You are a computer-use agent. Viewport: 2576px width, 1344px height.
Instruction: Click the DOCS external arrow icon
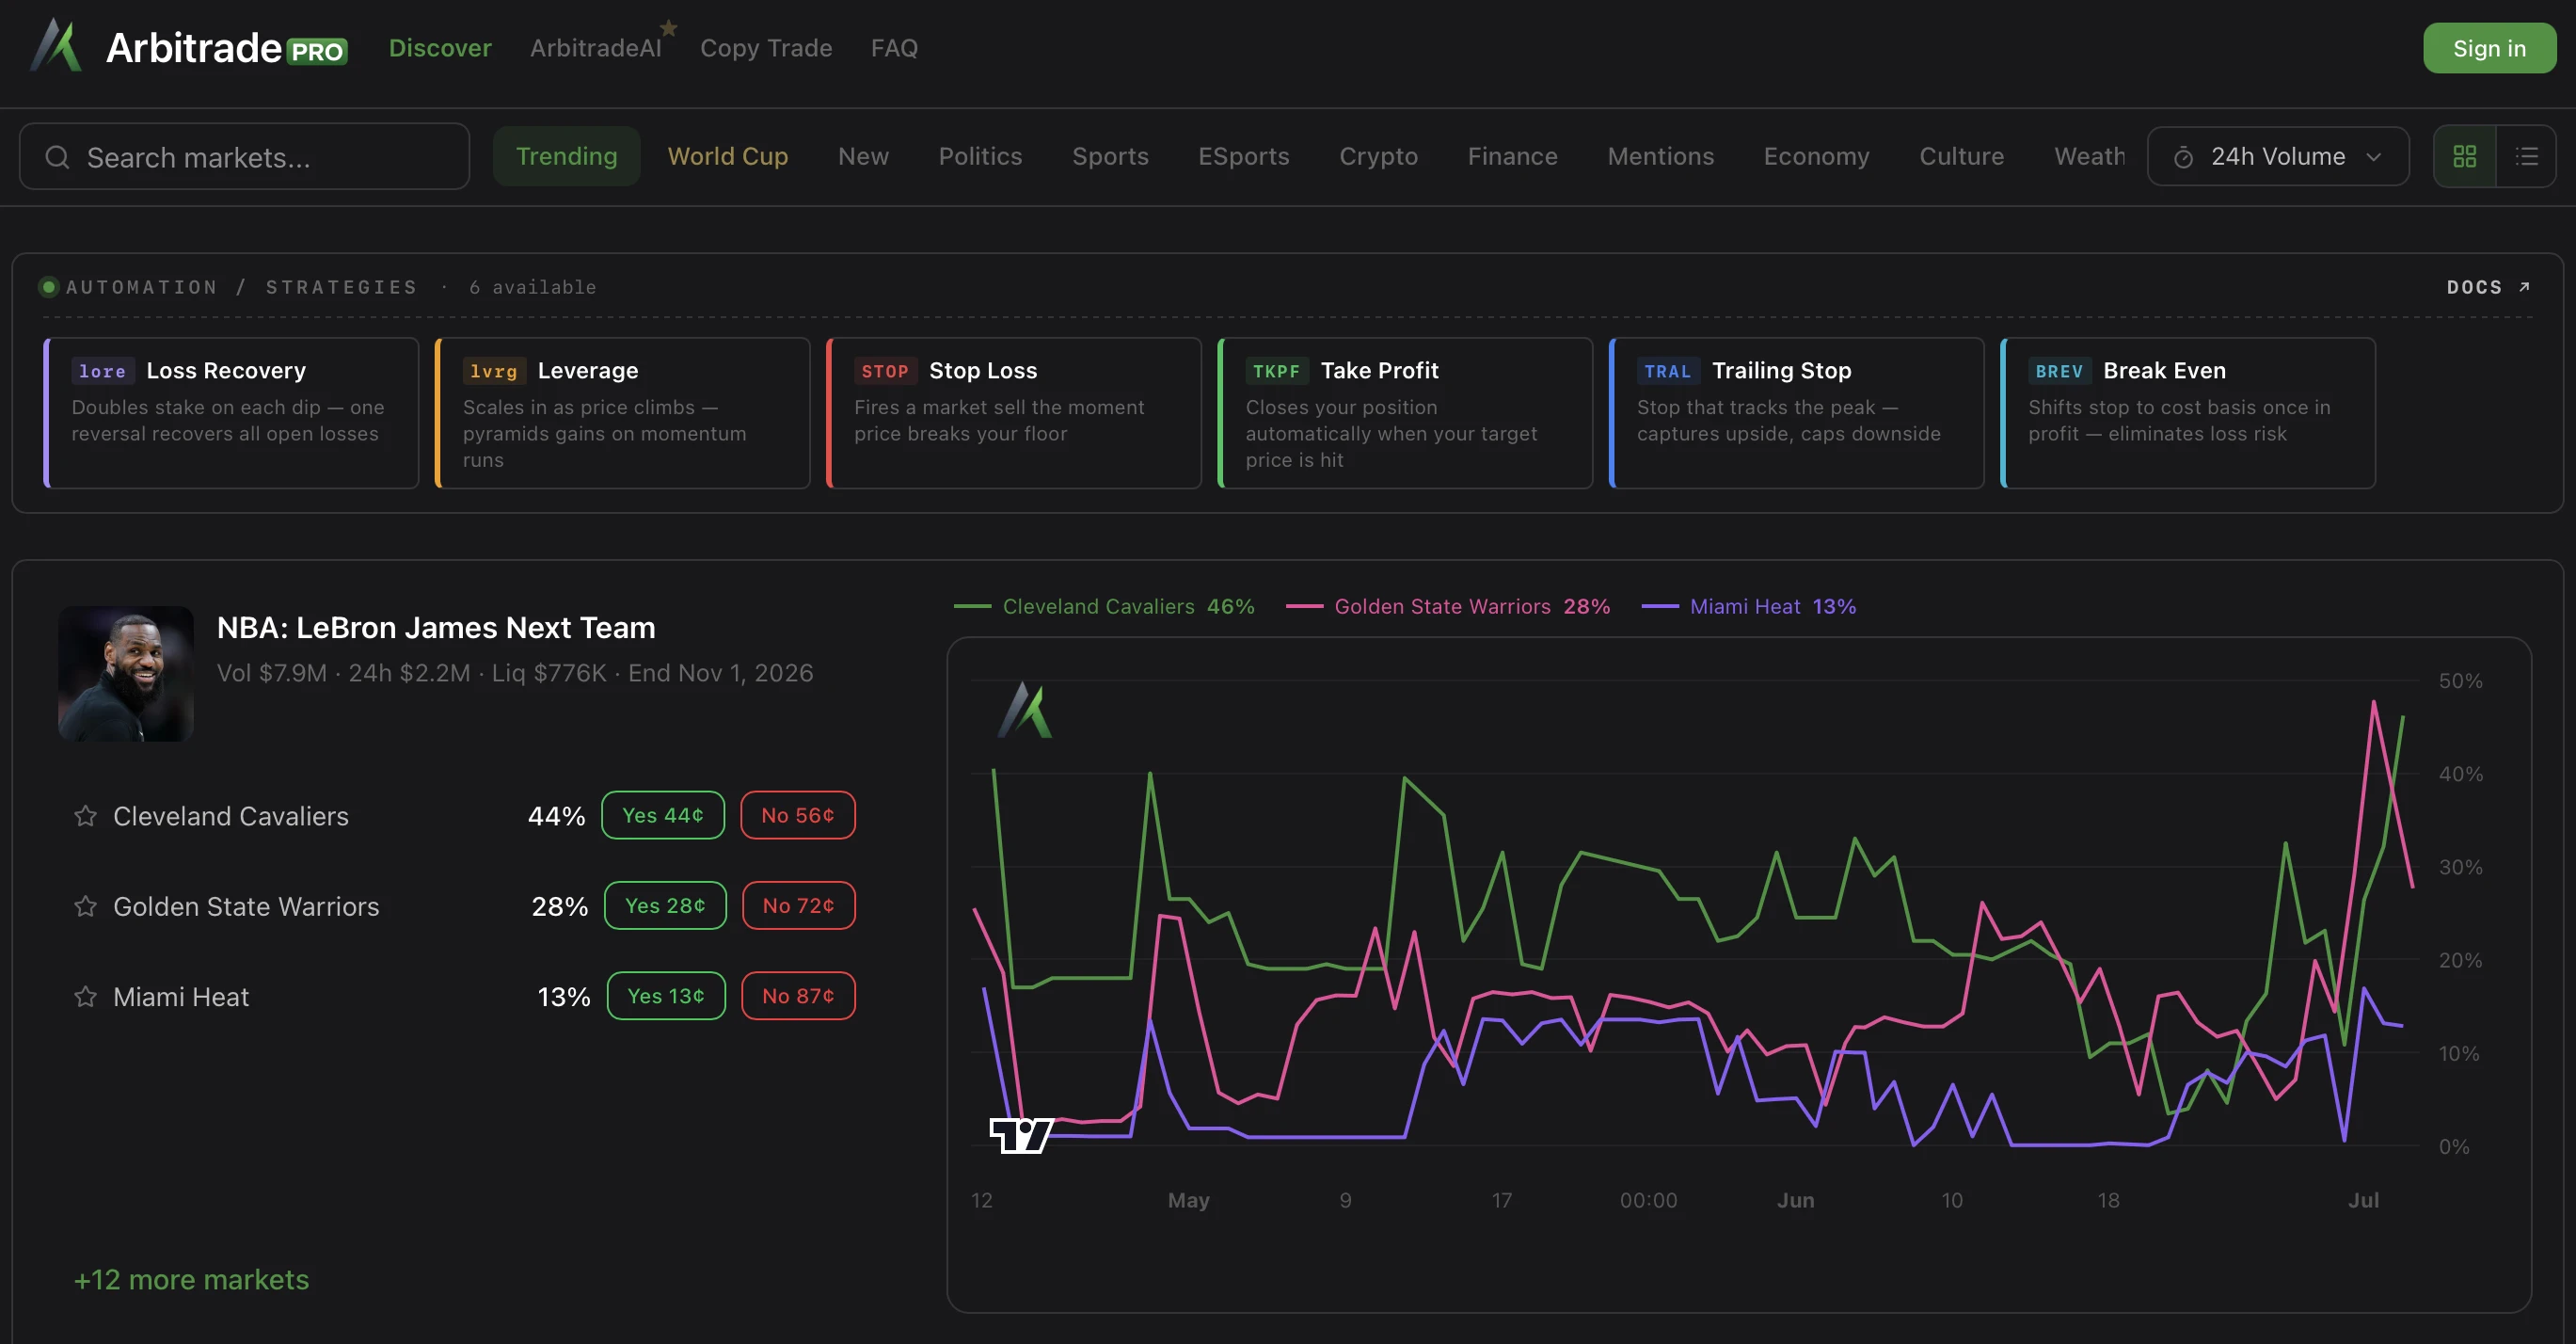point(2524,287)
